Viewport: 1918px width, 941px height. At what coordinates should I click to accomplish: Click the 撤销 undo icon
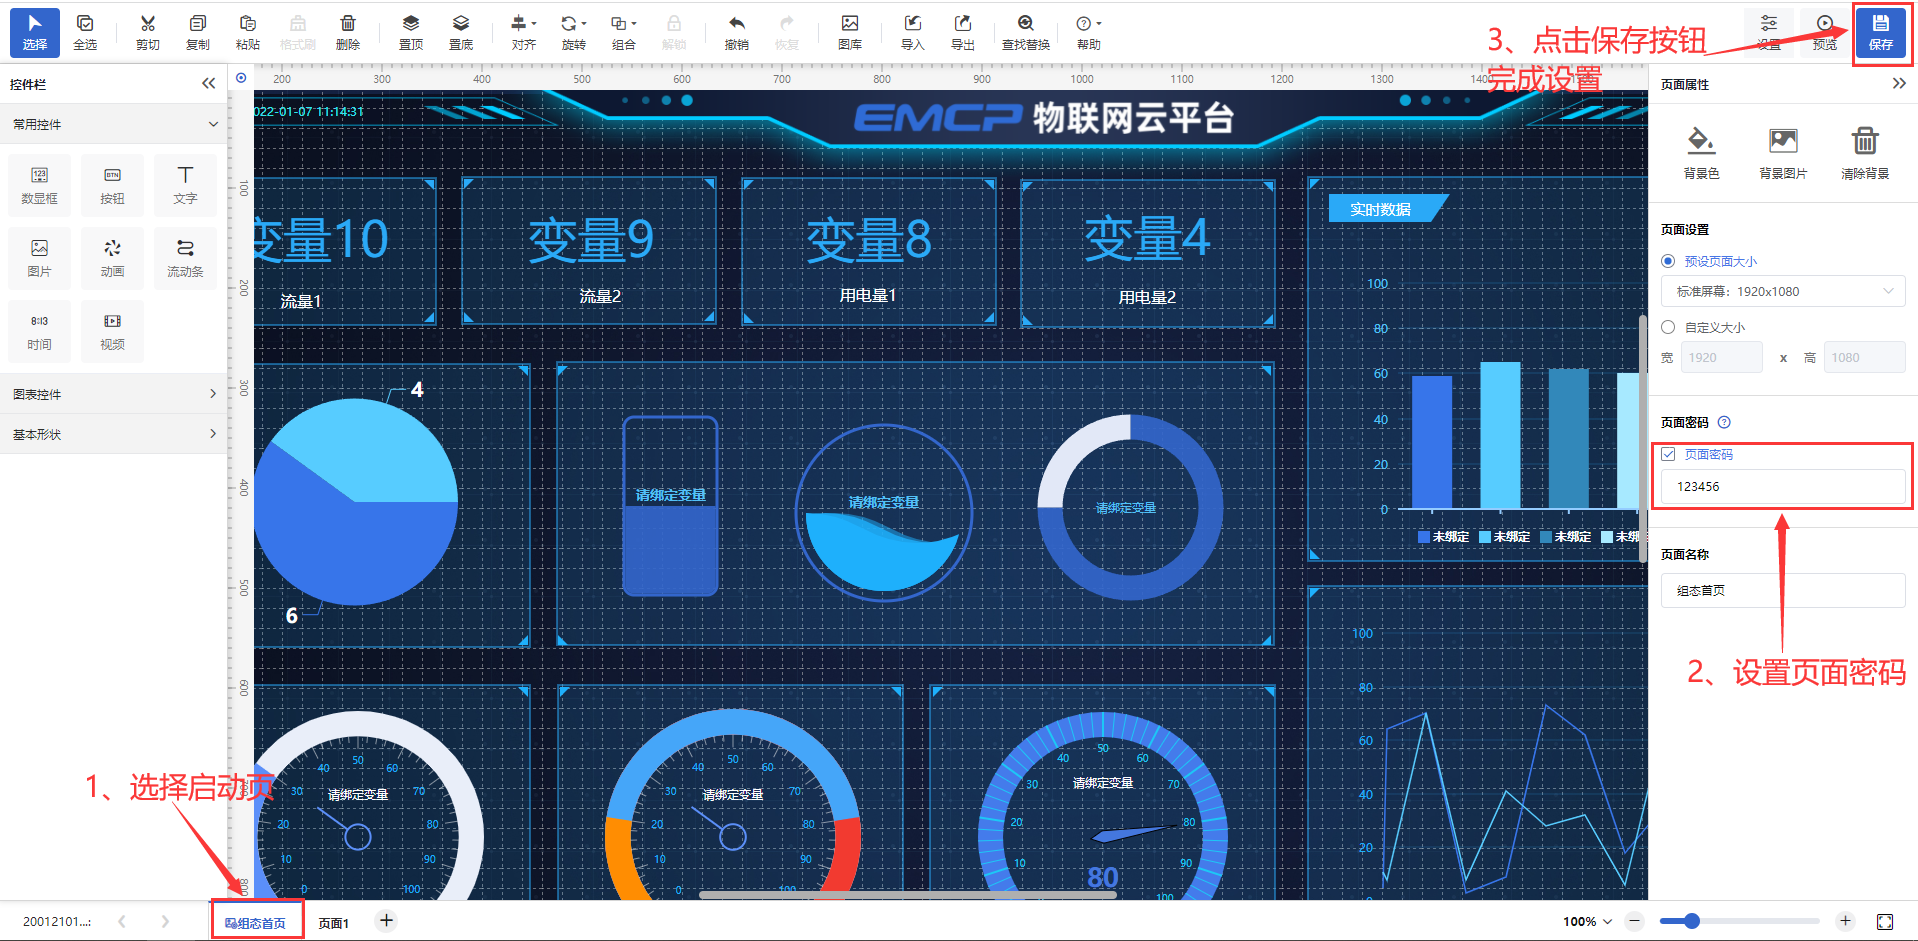coord(737,32)
